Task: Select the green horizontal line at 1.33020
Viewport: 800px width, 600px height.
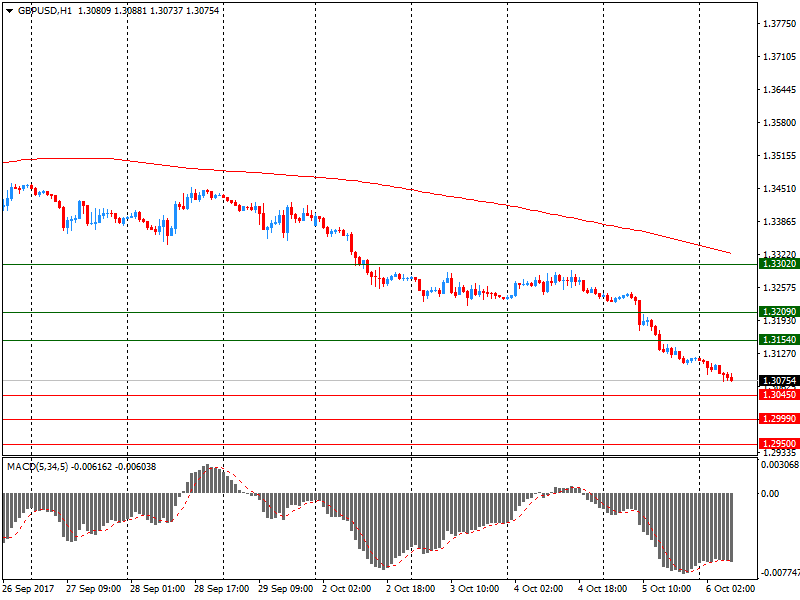Action: pyautogui.click(x=380, y=264)
